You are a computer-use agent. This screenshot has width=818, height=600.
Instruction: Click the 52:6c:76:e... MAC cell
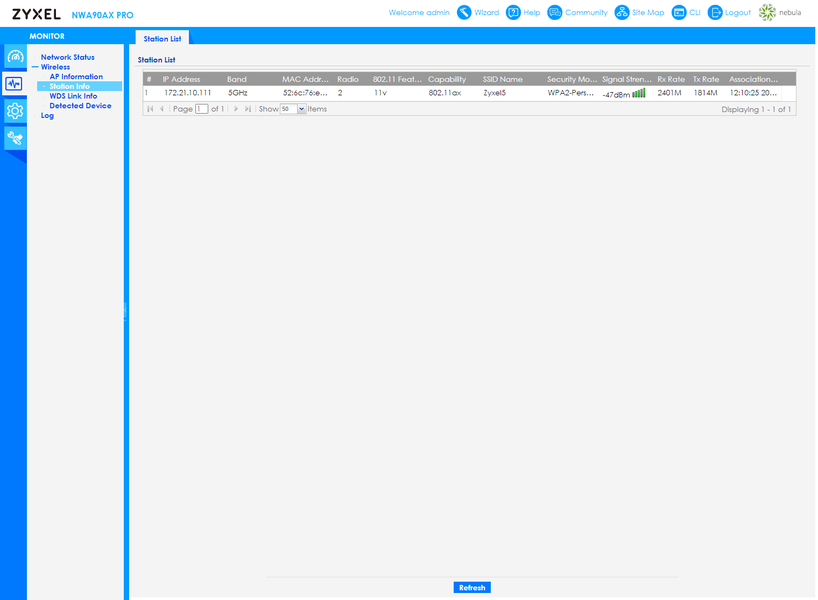[305, 93]
